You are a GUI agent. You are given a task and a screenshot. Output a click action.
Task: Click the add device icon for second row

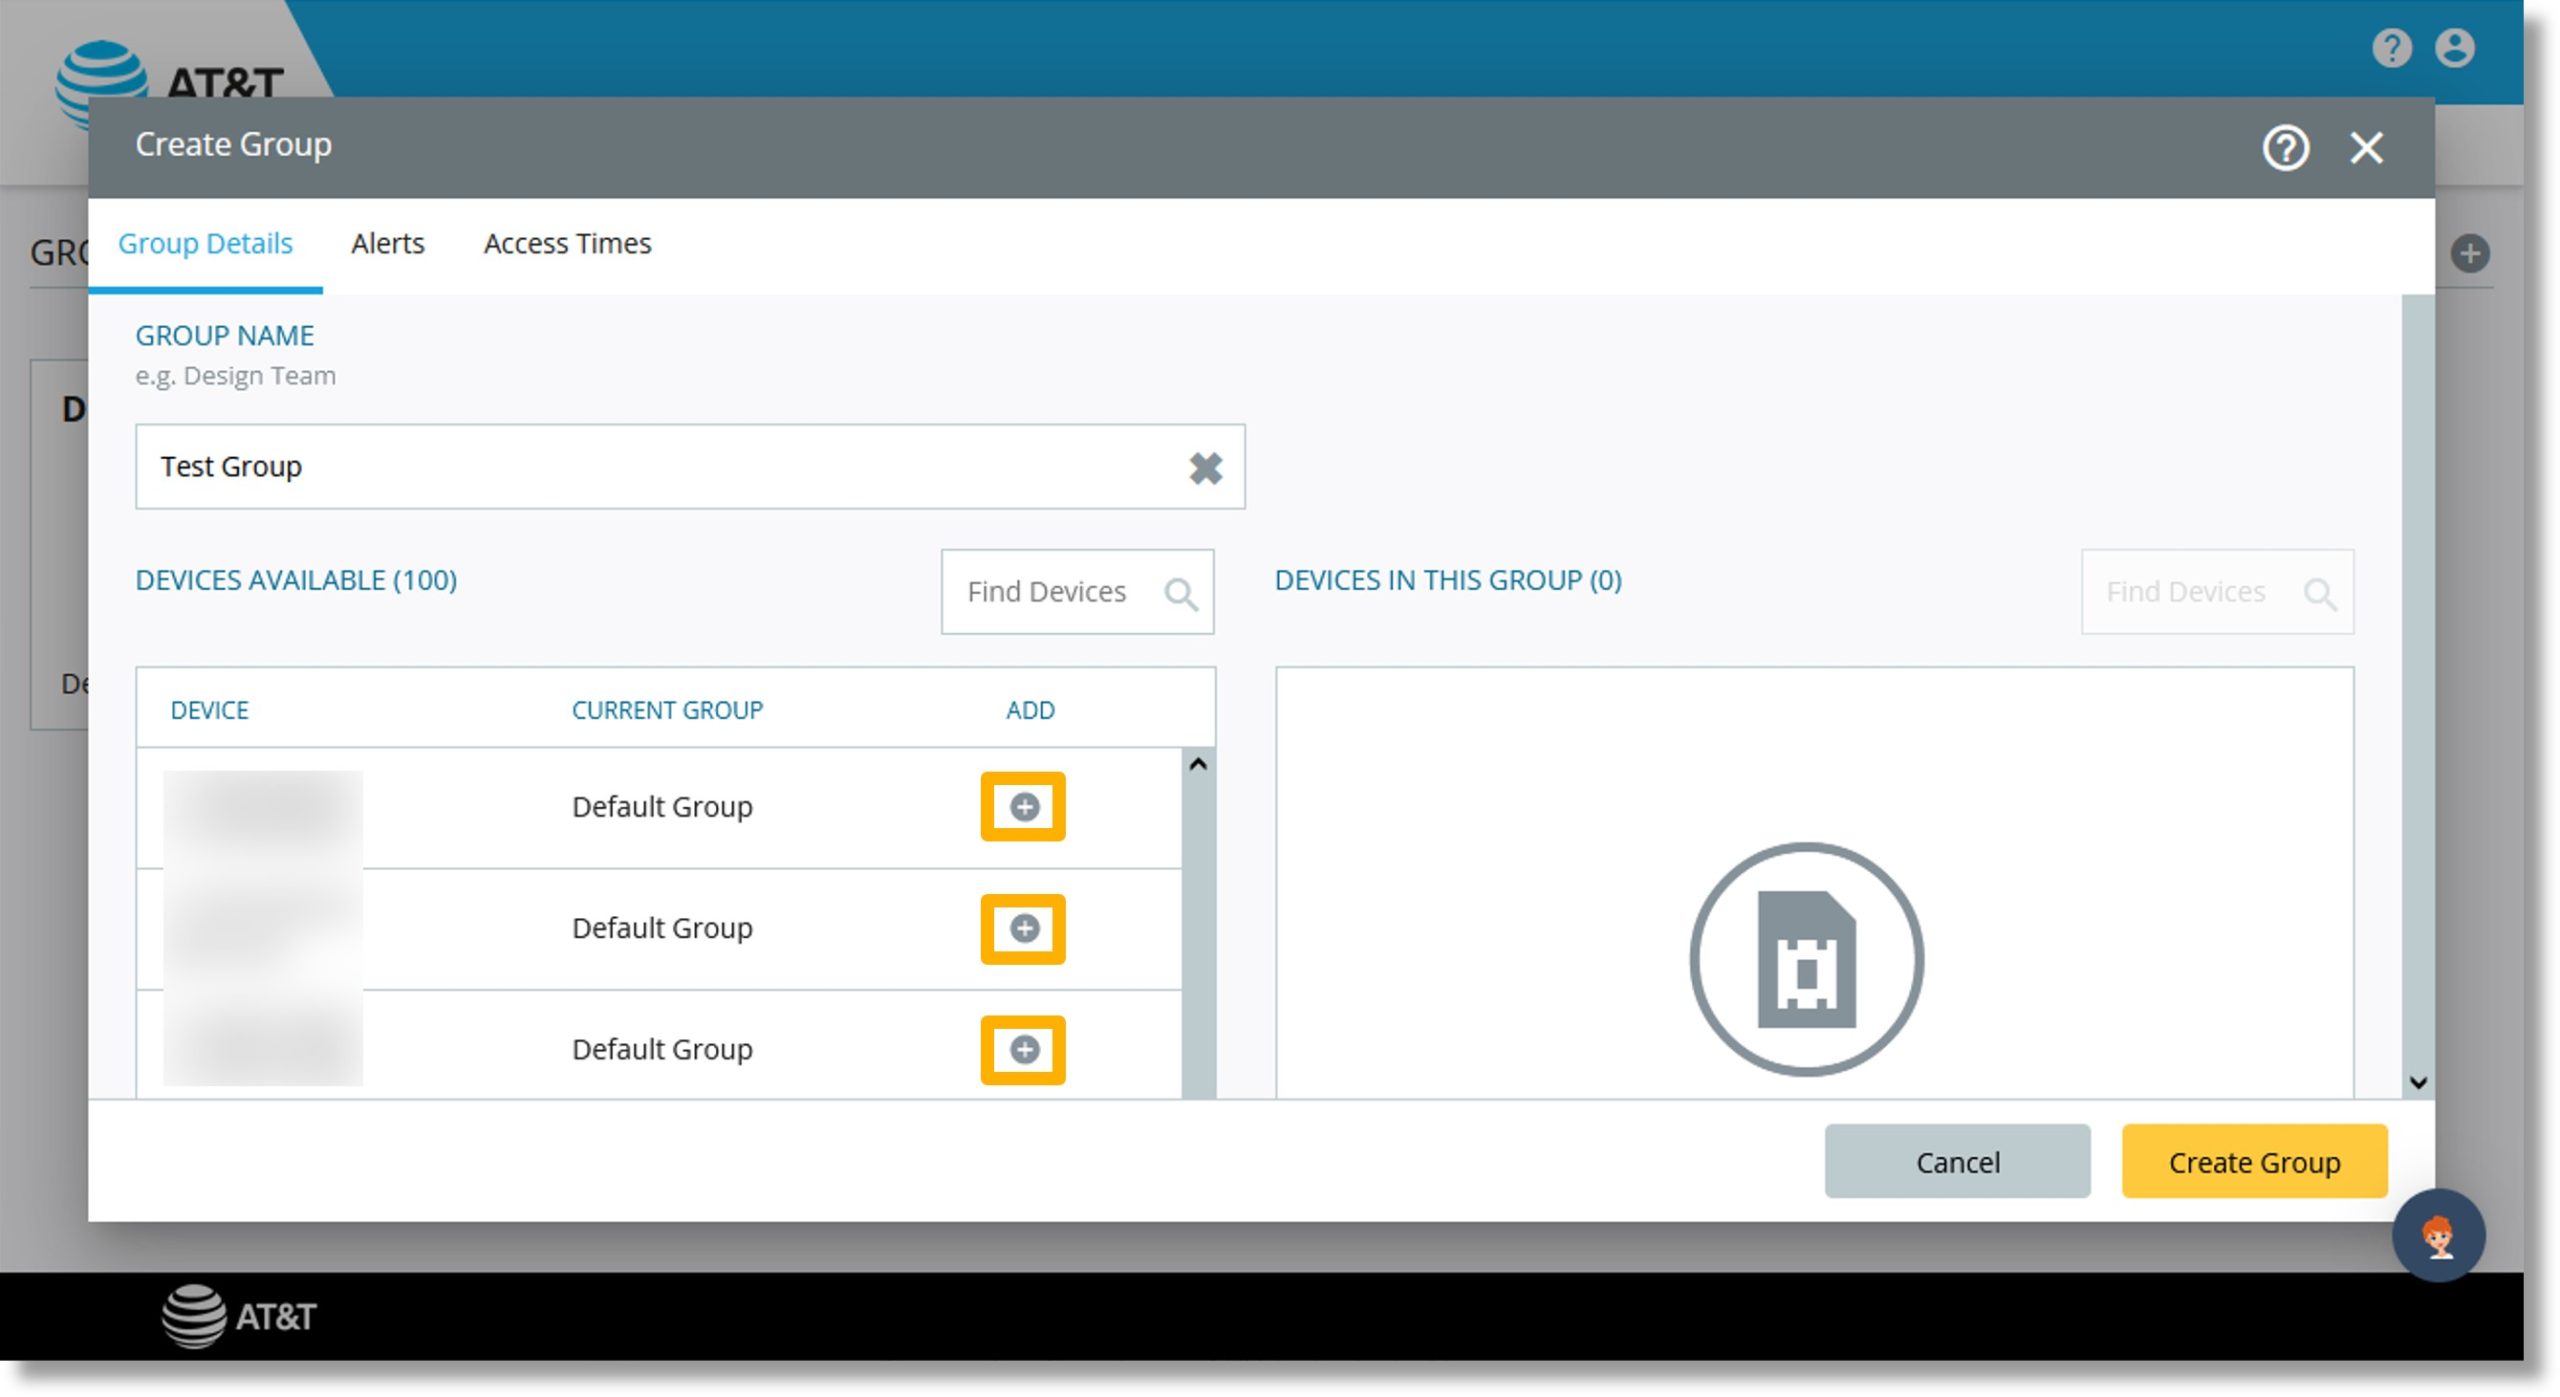point(1027,929)
